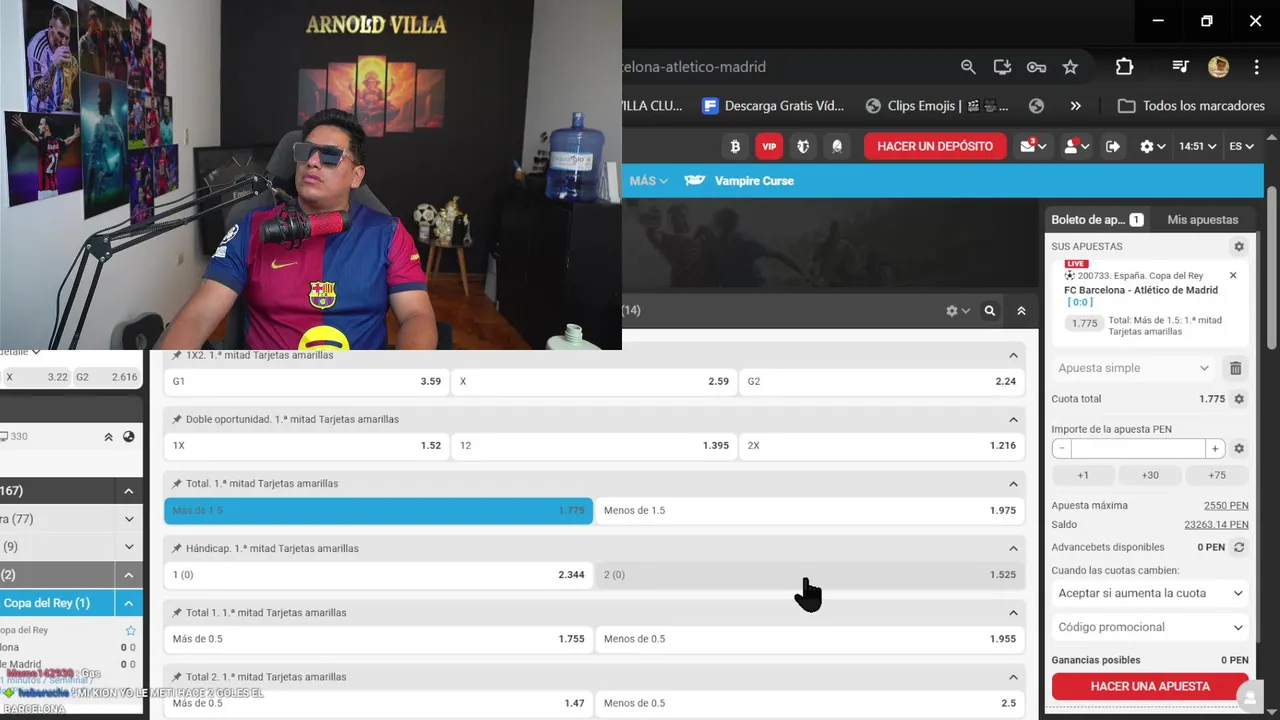
Task: Open the SUS APUESTAS gear settings
Action: [x=1239, y=247]
